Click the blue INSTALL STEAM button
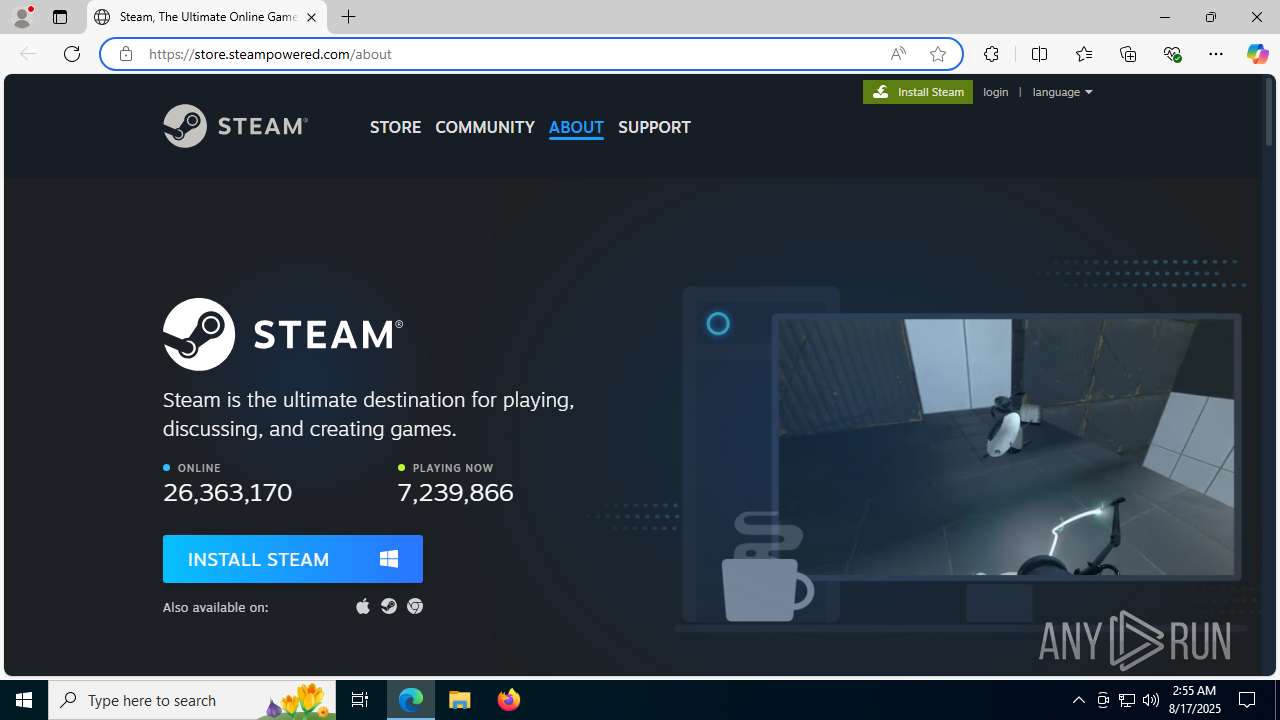1280x720 pixels. (x=293, y=559)
